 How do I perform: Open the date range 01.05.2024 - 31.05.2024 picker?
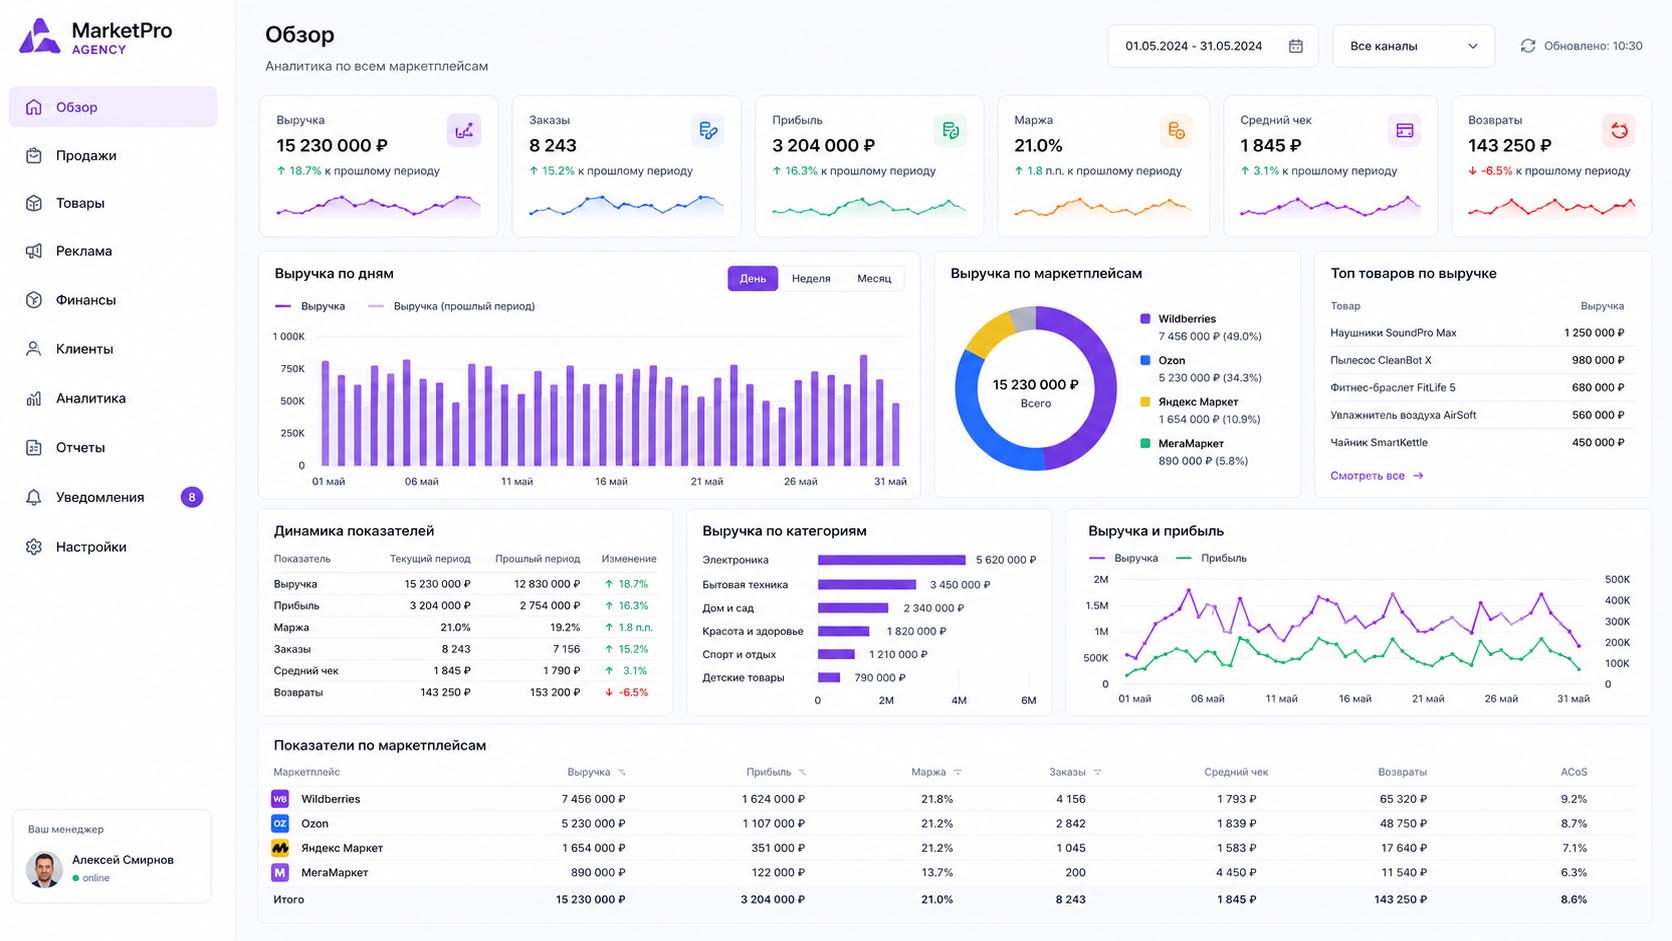pos(1213,46)
